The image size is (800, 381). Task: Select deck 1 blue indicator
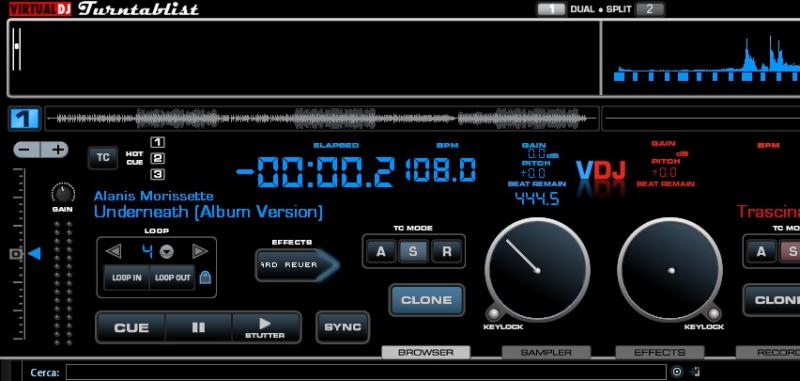[x=24, y=119]
